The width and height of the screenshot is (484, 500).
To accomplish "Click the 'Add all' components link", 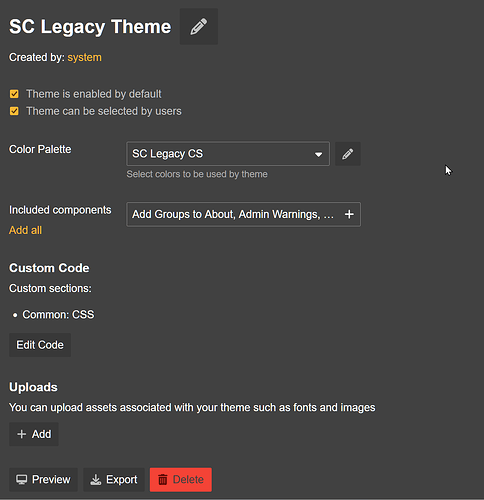I will point(25,230).
